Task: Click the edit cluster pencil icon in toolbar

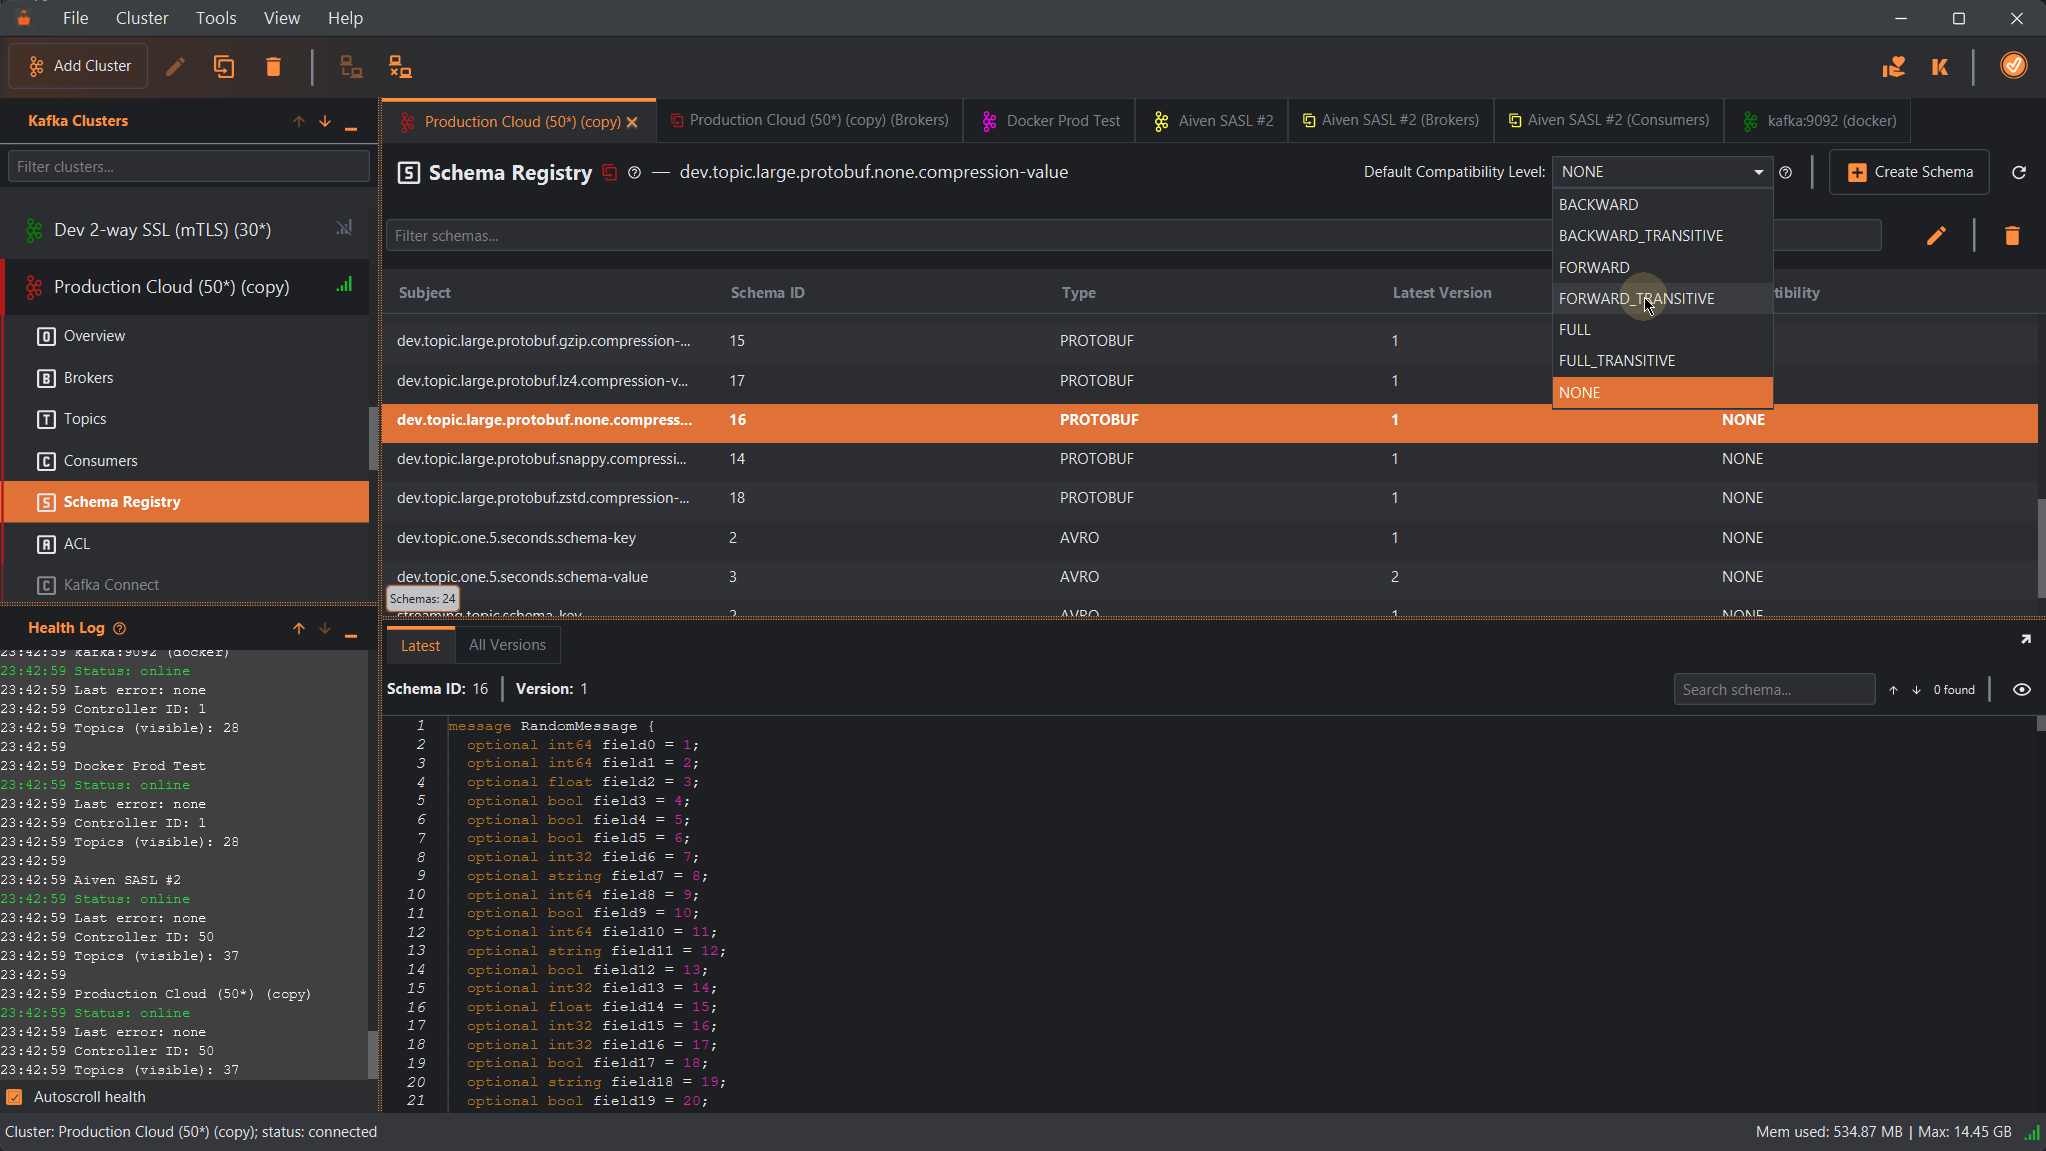Action: 175,67
